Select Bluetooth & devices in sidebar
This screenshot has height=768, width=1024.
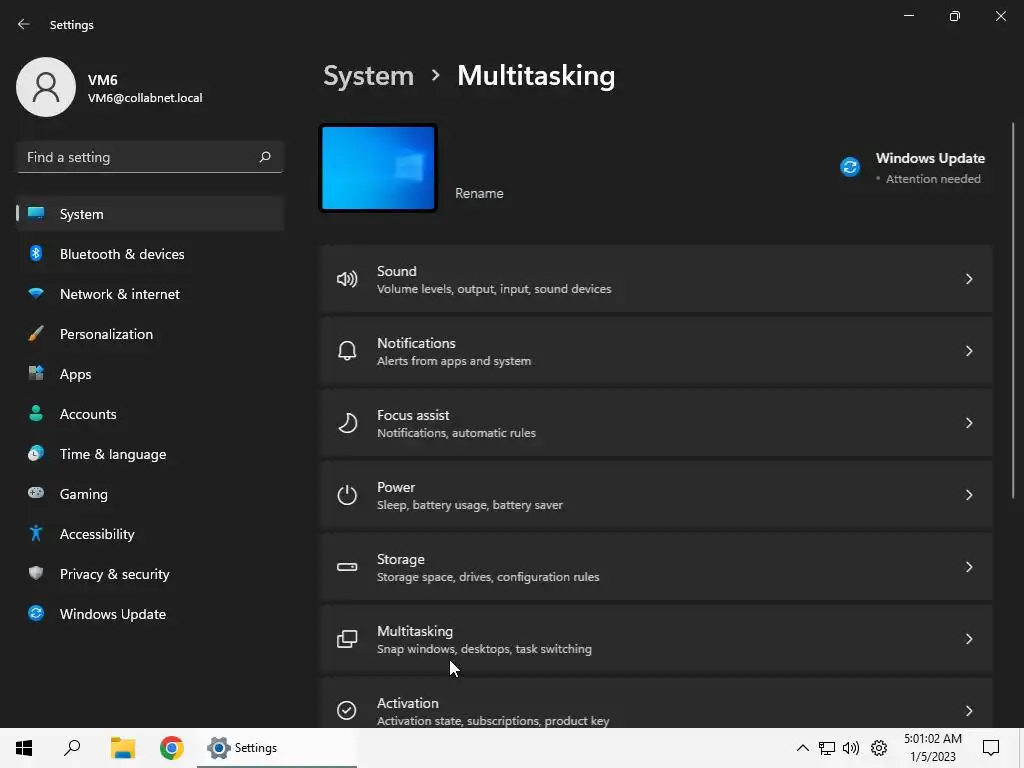point(150,254)
